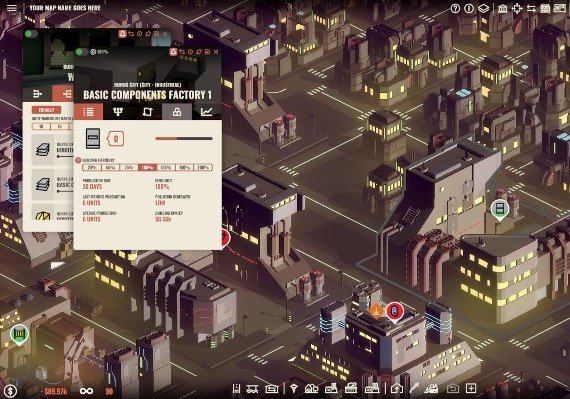Click the undo action icon in bottom toolbar
This screenshot has height=399, width=570.
pos(453,389)
